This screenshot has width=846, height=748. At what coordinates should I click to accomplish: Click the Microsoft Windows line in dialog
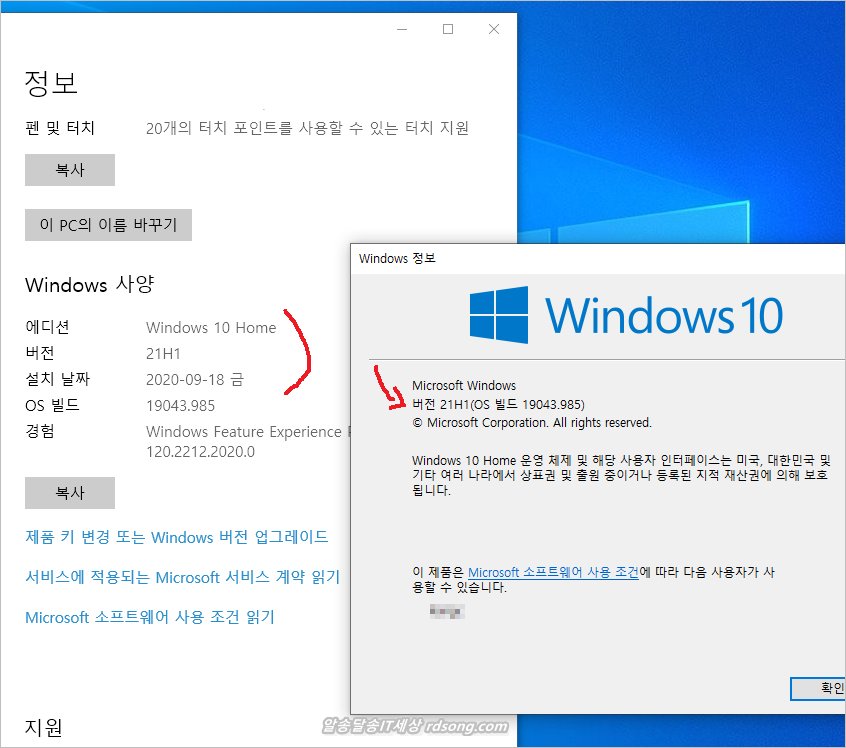coord(464,385)
